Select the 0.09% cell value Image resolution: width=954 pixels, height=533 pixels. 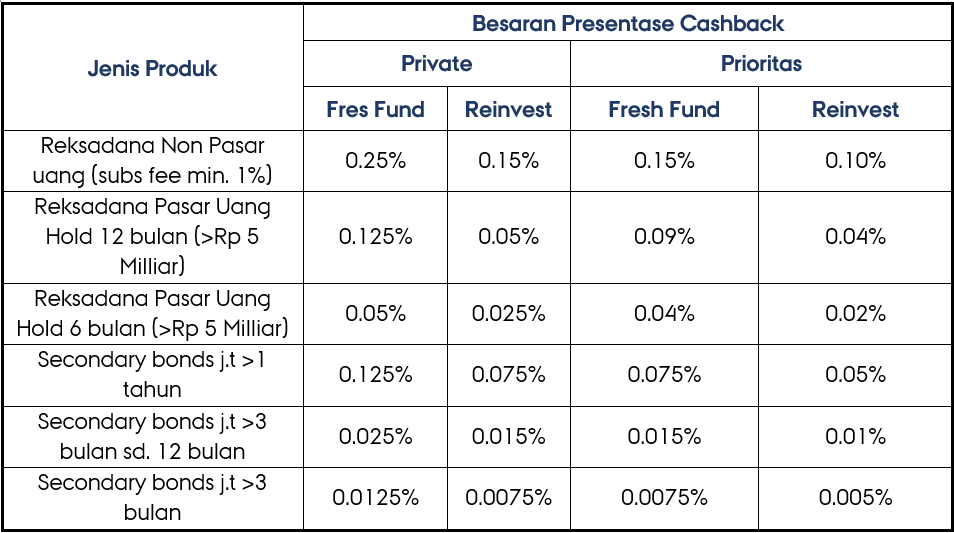click(664, 237)
